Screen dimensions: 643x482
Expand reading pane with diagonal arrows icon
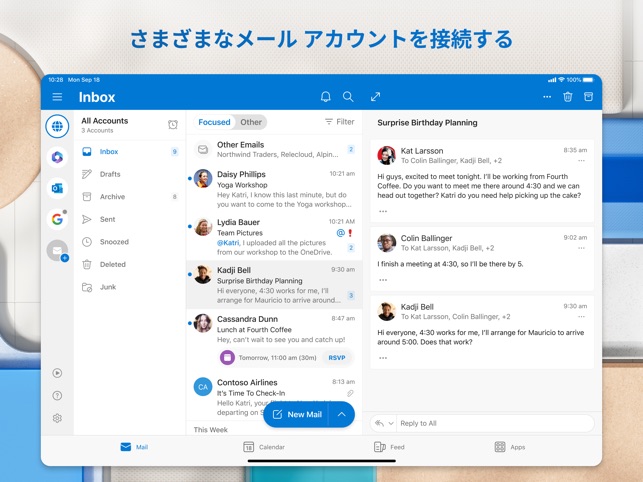pyautogui.click(x=375, y=96)
